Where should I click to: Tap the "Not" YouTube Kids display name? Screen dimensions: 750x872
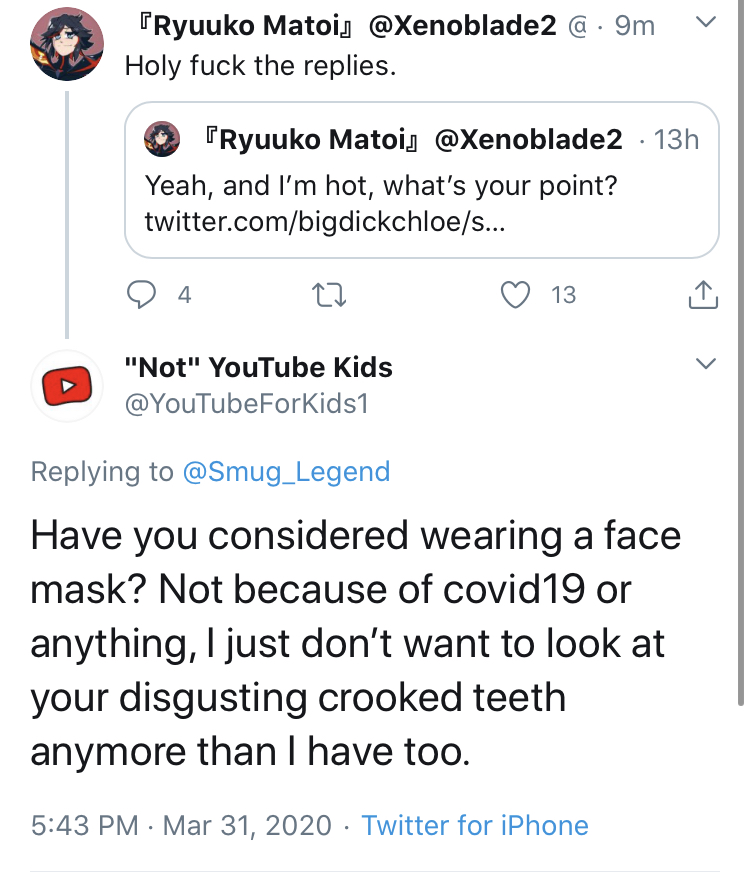coord(259,367)
